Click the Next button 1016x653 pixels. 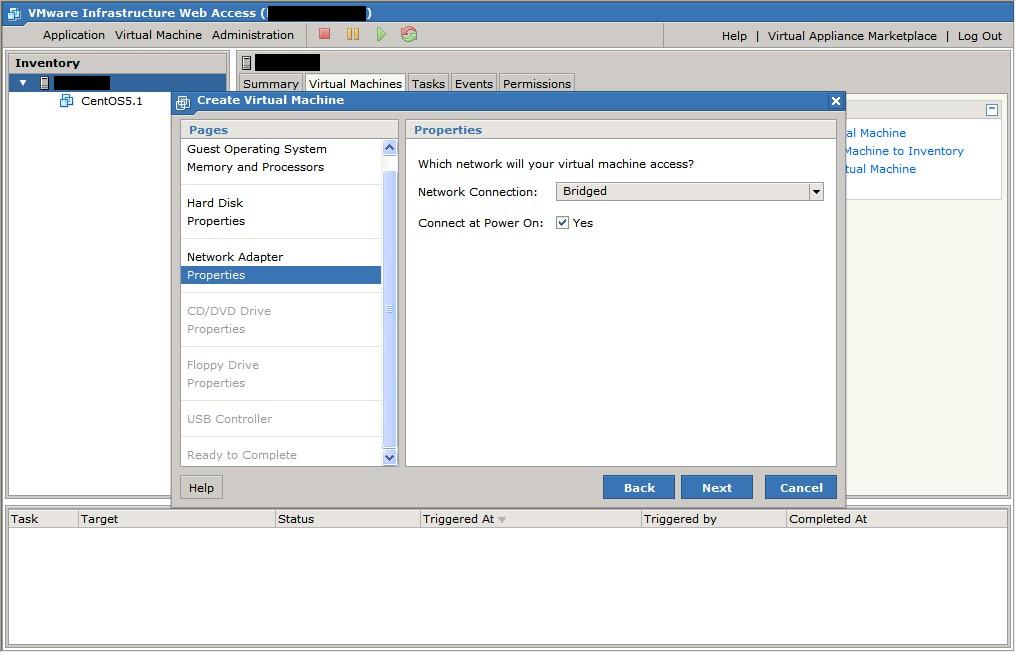click(x=717, y=488)
